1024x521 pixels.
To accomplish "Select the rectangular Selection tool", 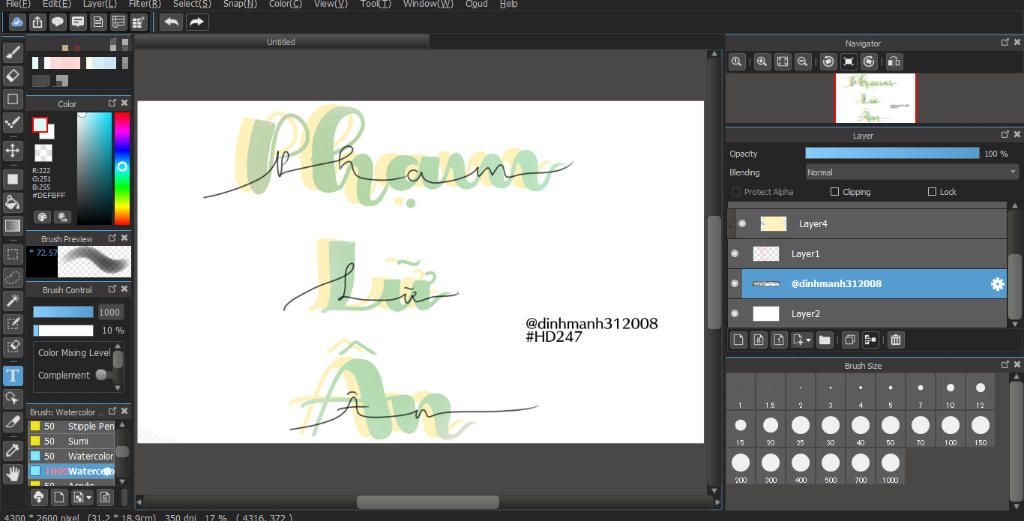I will click(12, 253).
